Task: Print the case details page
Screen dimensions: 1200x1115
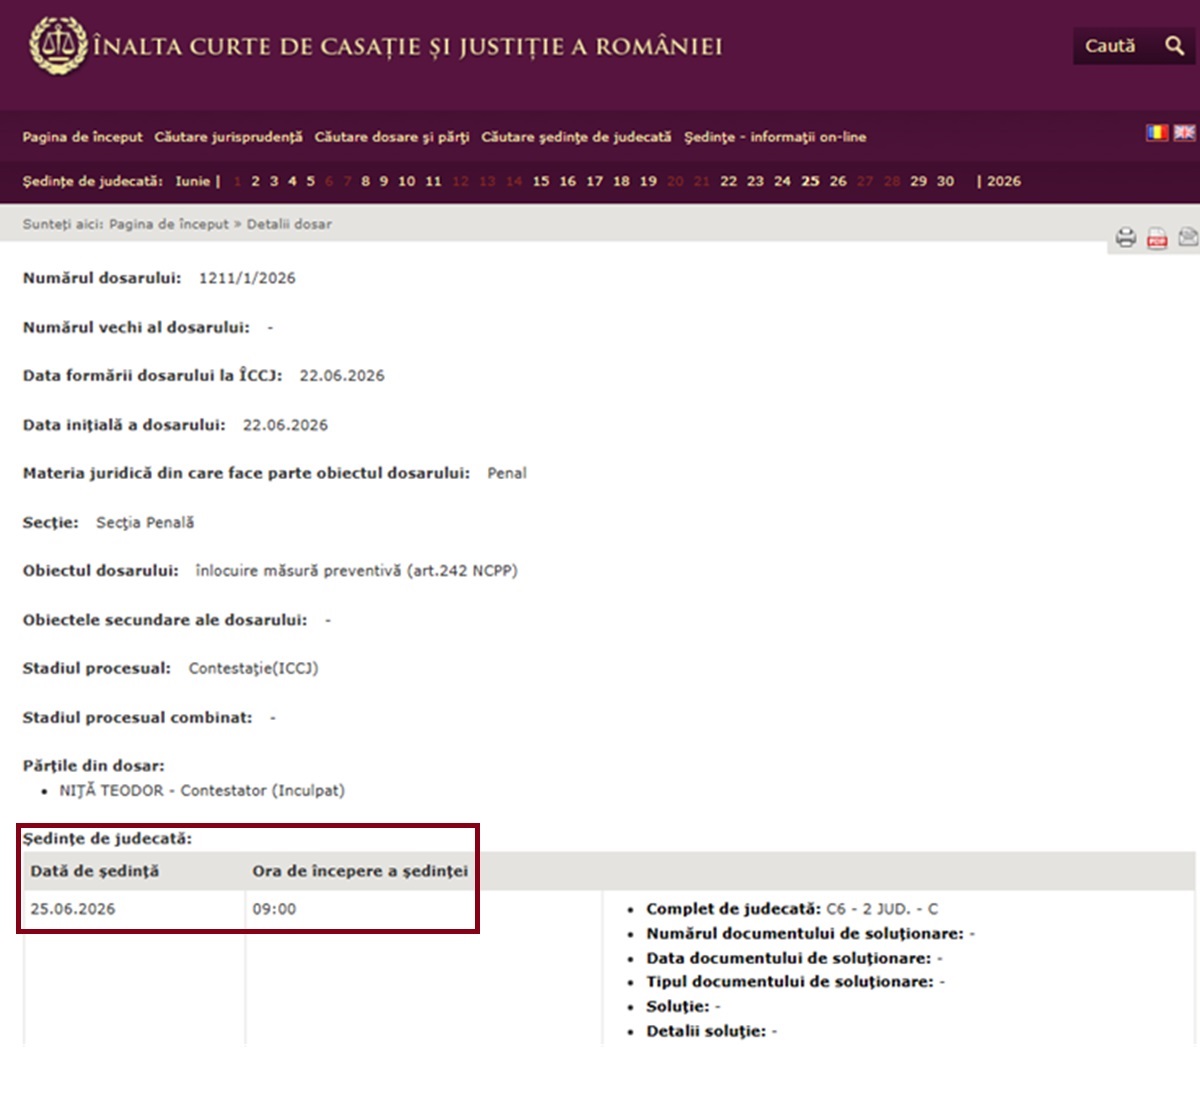Action: [x=1126, y=238]
